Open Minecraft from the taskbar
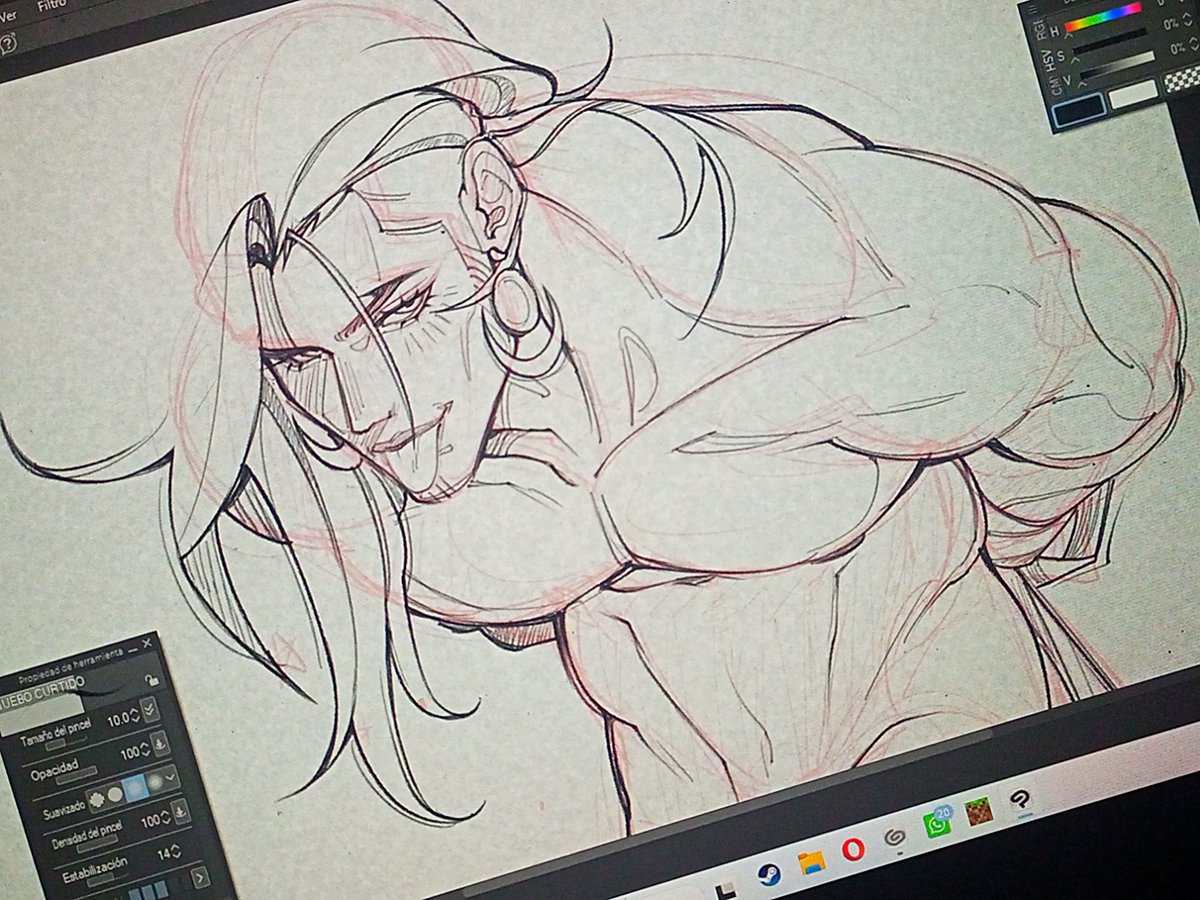 978,812
